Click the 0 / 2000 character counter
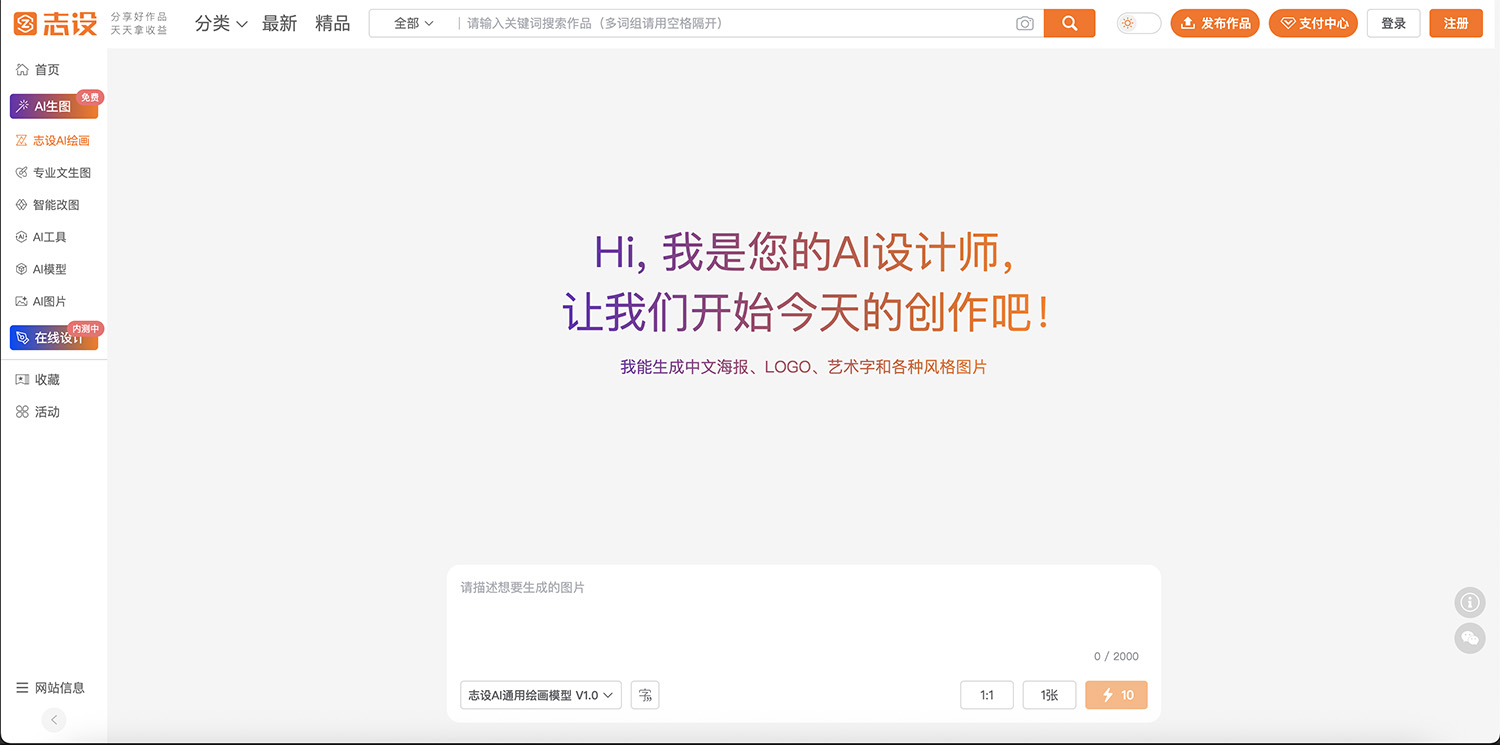The height and width of the screenshot is (745, 1500). (1116, 656)
